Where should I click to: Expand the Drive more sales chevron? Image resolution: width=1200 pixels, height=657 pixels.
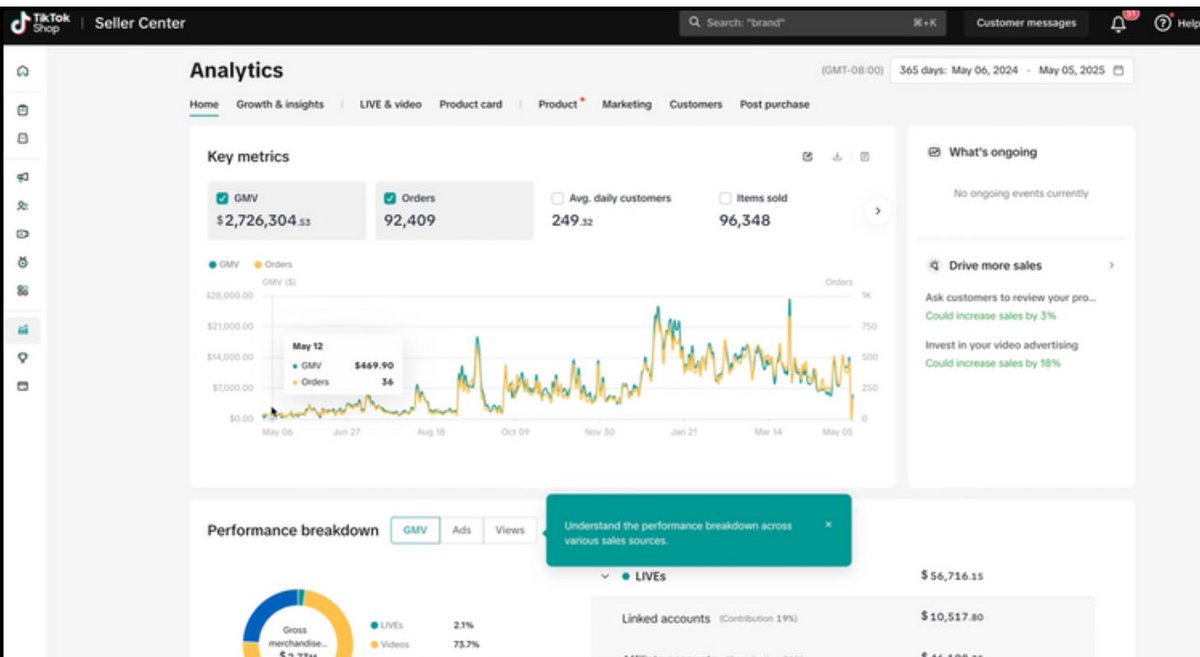pyautogui.click(x=1111, y=266)
